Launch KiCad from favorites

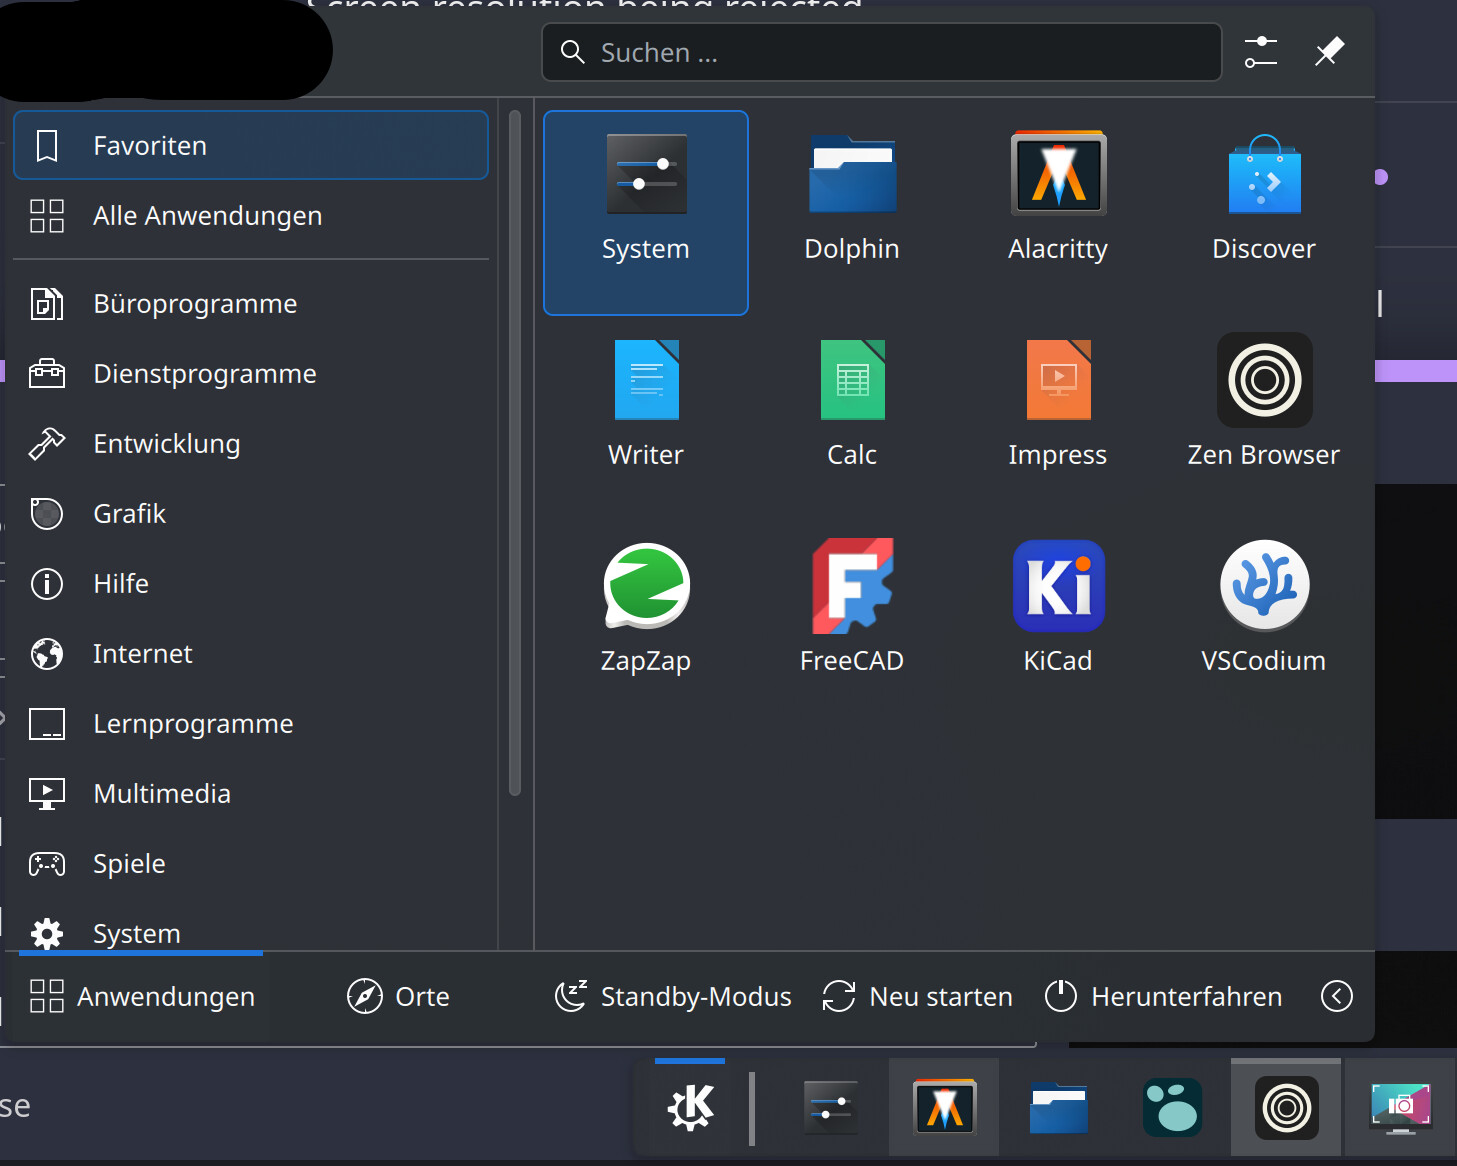point(1058,625)
